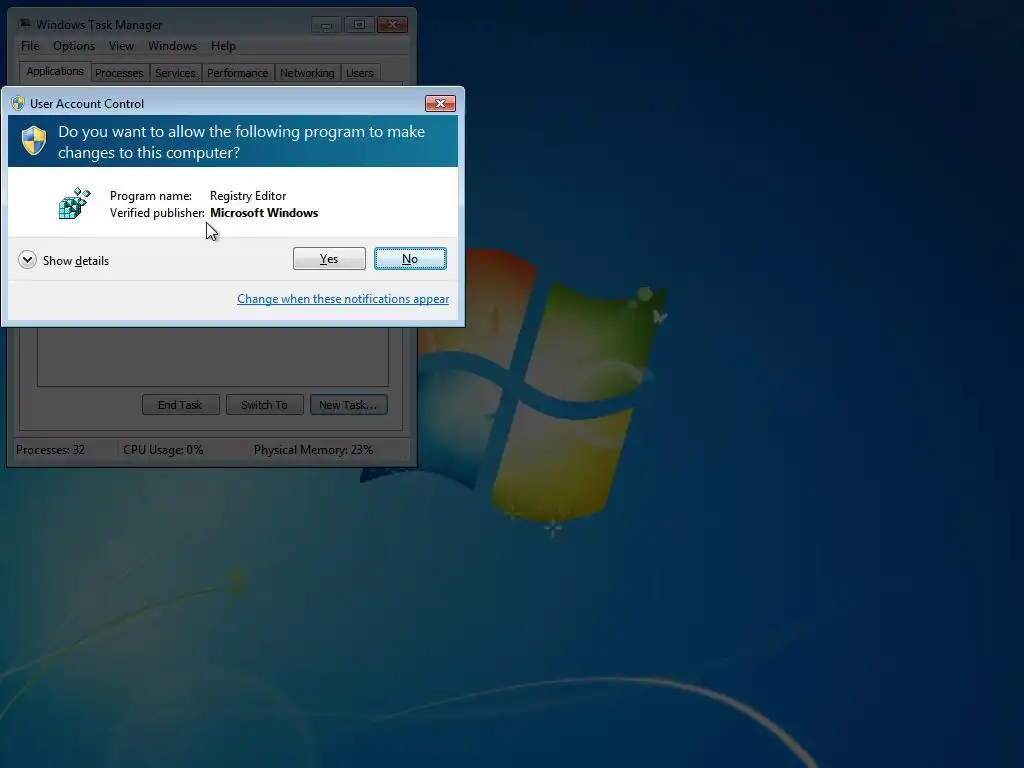Viewport: 1024px width, 768px height.
Task: Click Physical Memory: 23% status text
Action: coord(313,450)
